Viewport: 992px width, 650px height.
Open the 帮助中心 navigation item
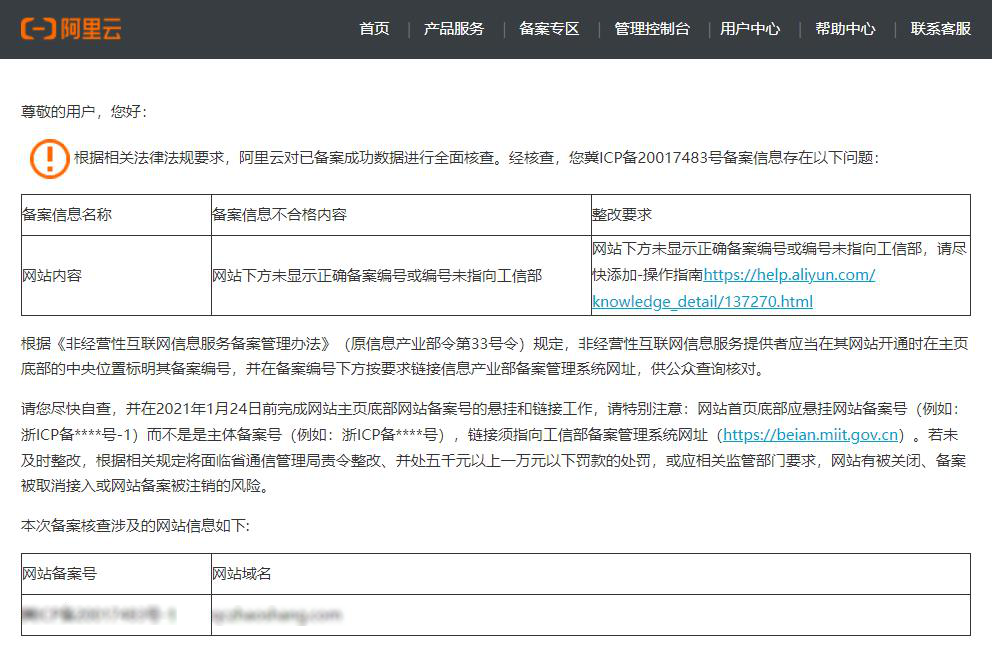[845, 28]
